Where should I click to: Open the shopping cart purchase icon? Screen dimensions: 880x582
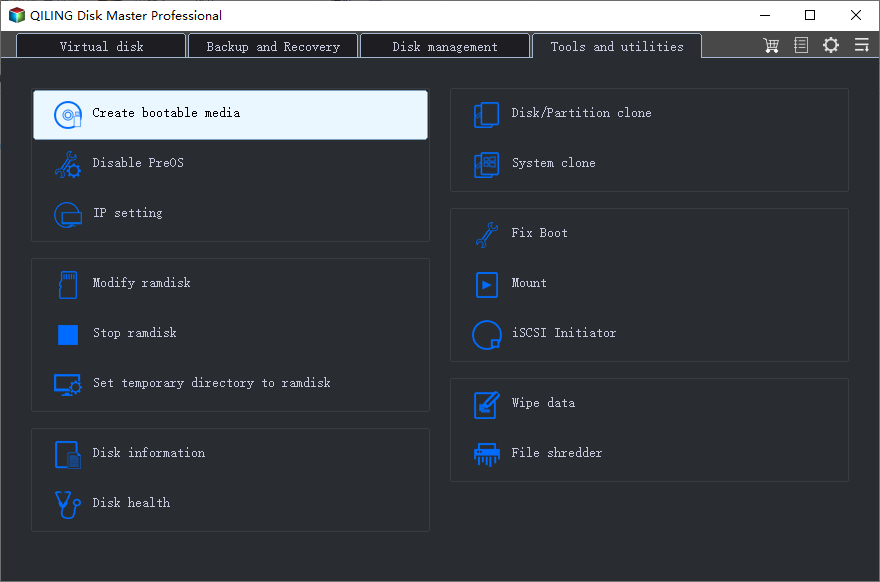(x=771, y=45)
